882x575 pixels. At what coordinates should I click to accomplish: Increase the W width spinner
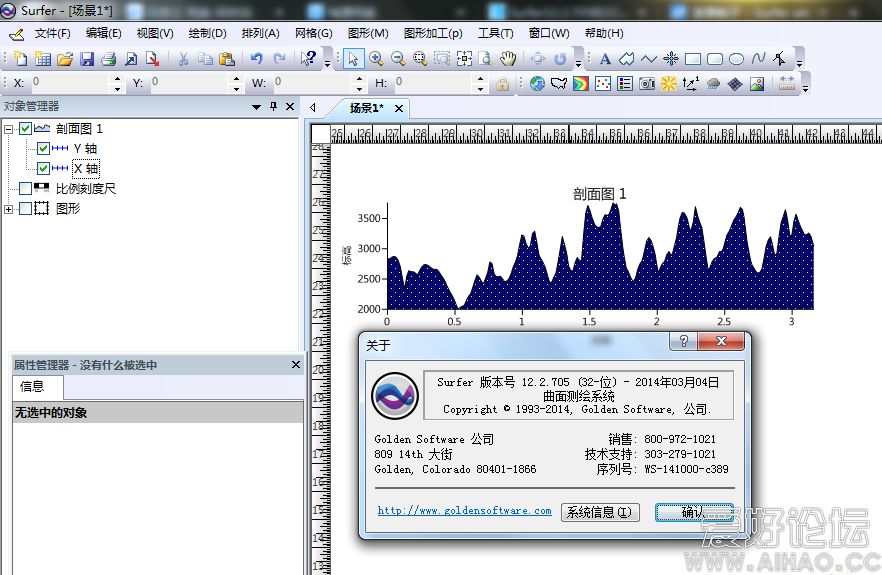point(359,79)
